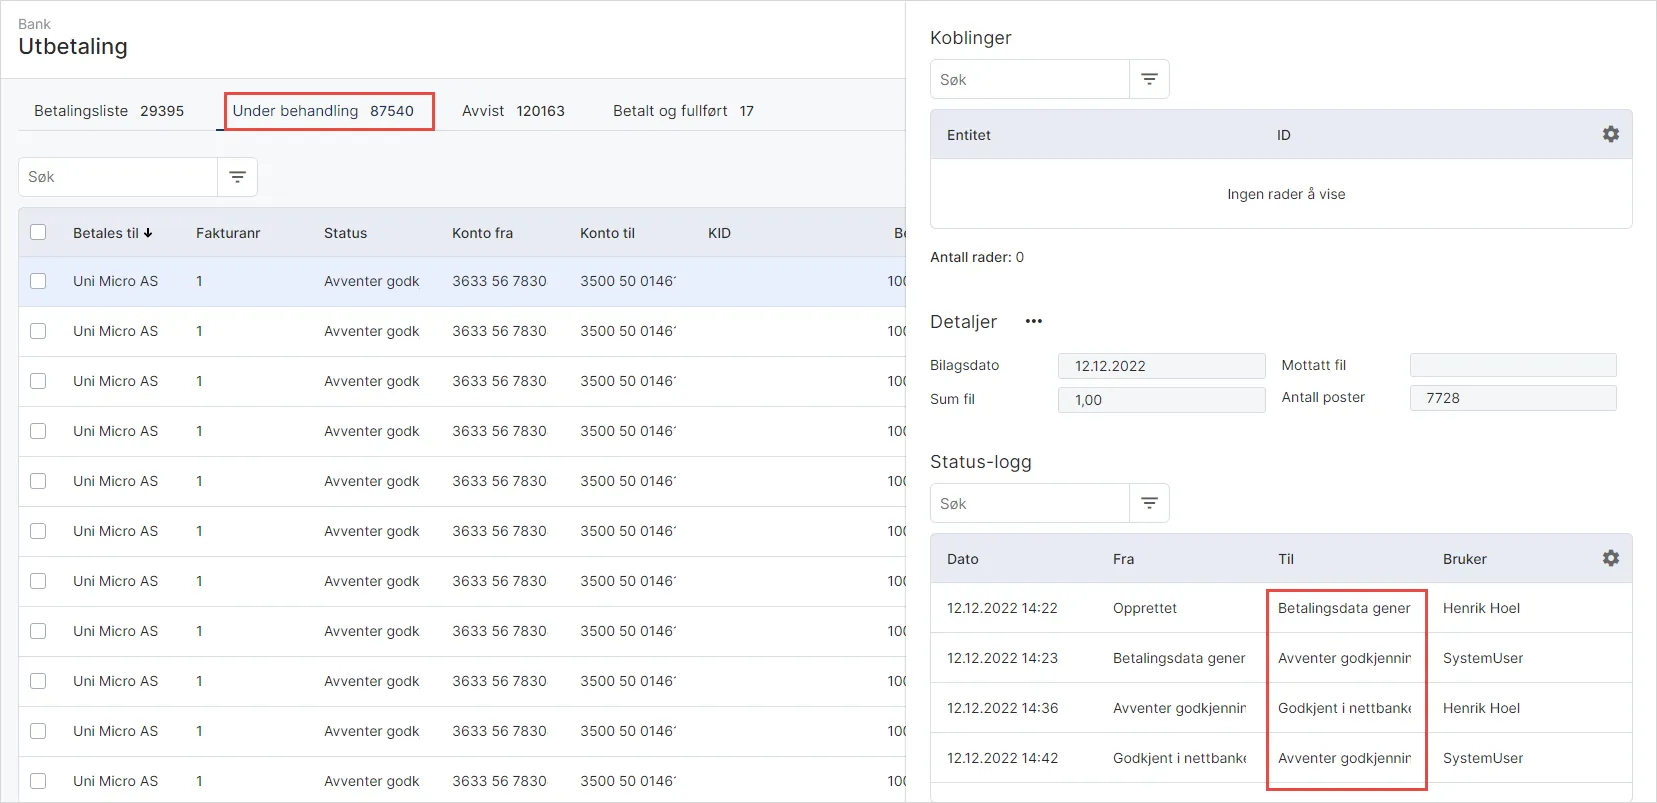Screen dimensions: 1657x803
Task: Open column settings gear for the Status-logg table
Action: 1610,558
